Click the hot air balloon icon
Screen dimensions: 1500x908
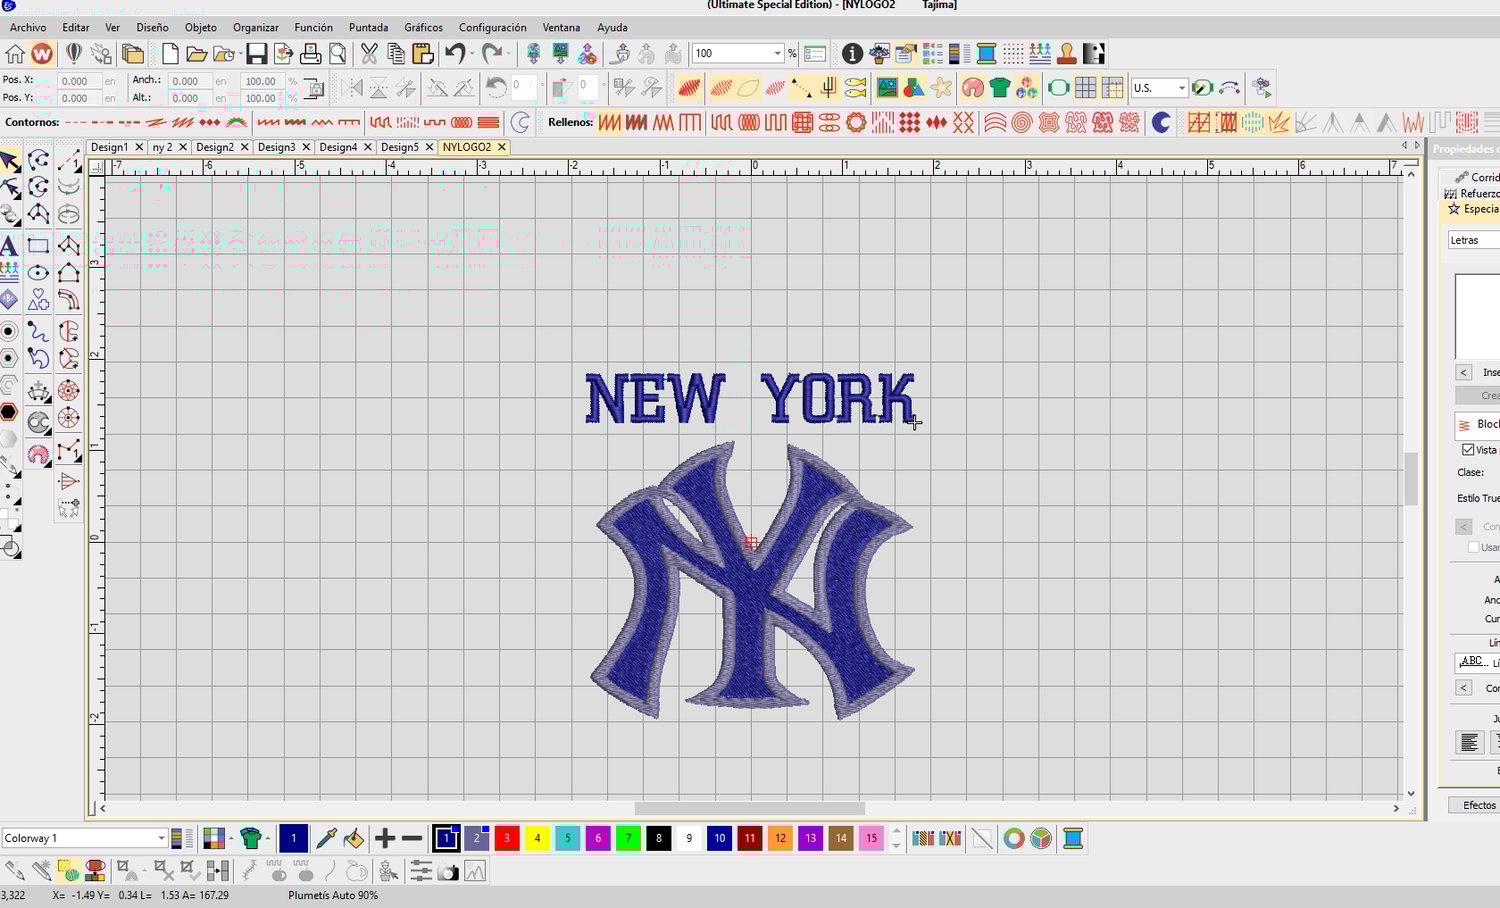pyautogui.click(x=74, y=53)
